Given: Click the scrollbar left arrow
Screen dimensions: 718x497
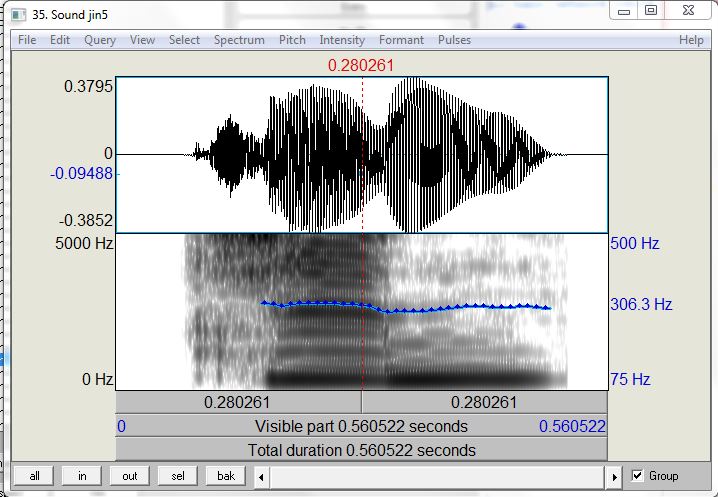Looking at the screenshot, I should coord(261,477).
